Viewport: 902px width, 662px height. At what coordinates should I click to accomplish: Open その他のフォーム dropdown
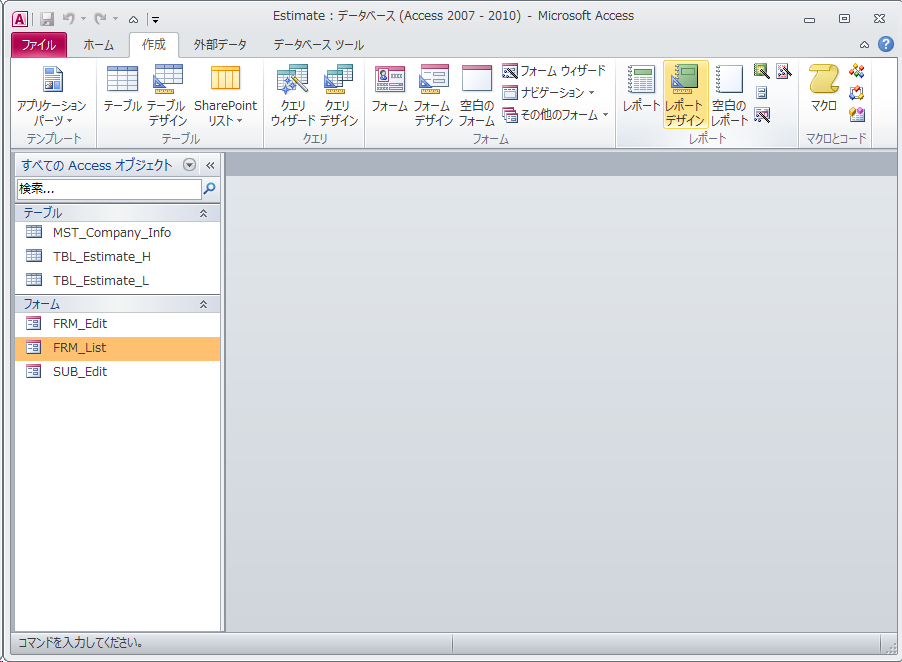click(555, 115)
